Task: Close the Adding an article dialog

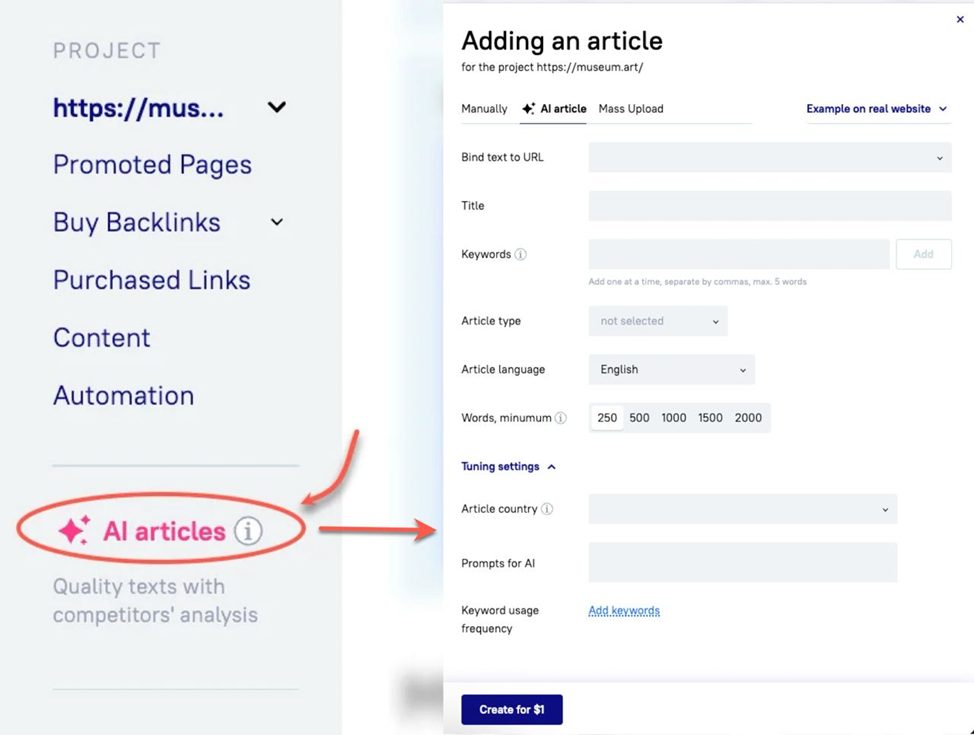Action: point(960,19)
